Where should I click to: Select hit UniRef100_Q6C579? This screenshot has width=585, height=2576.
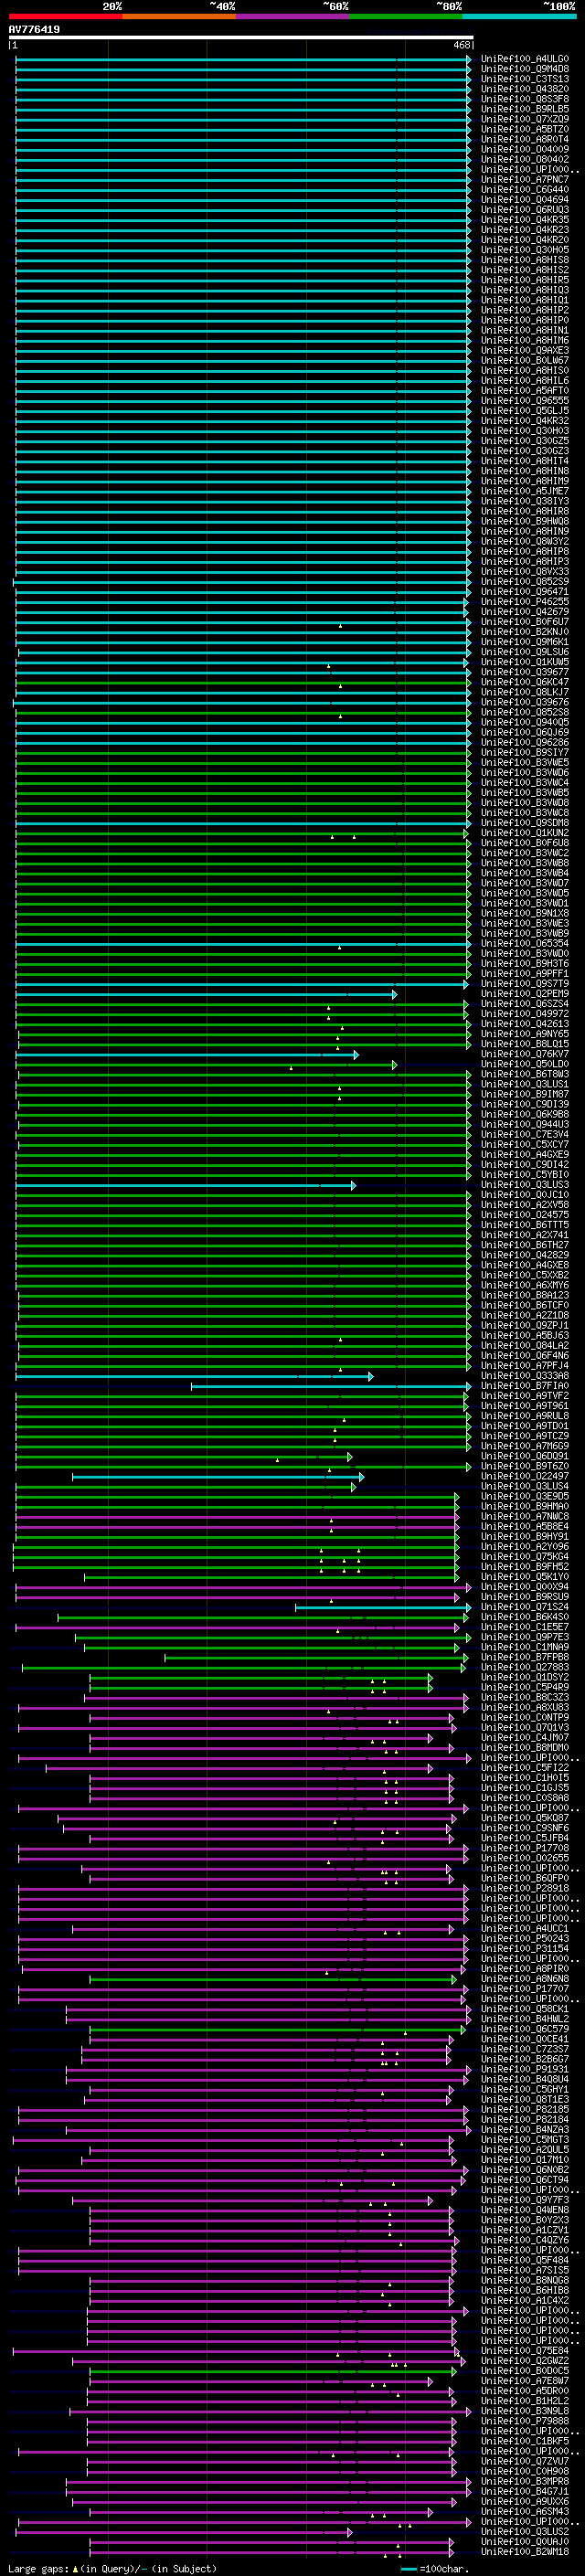[525, 2030]
